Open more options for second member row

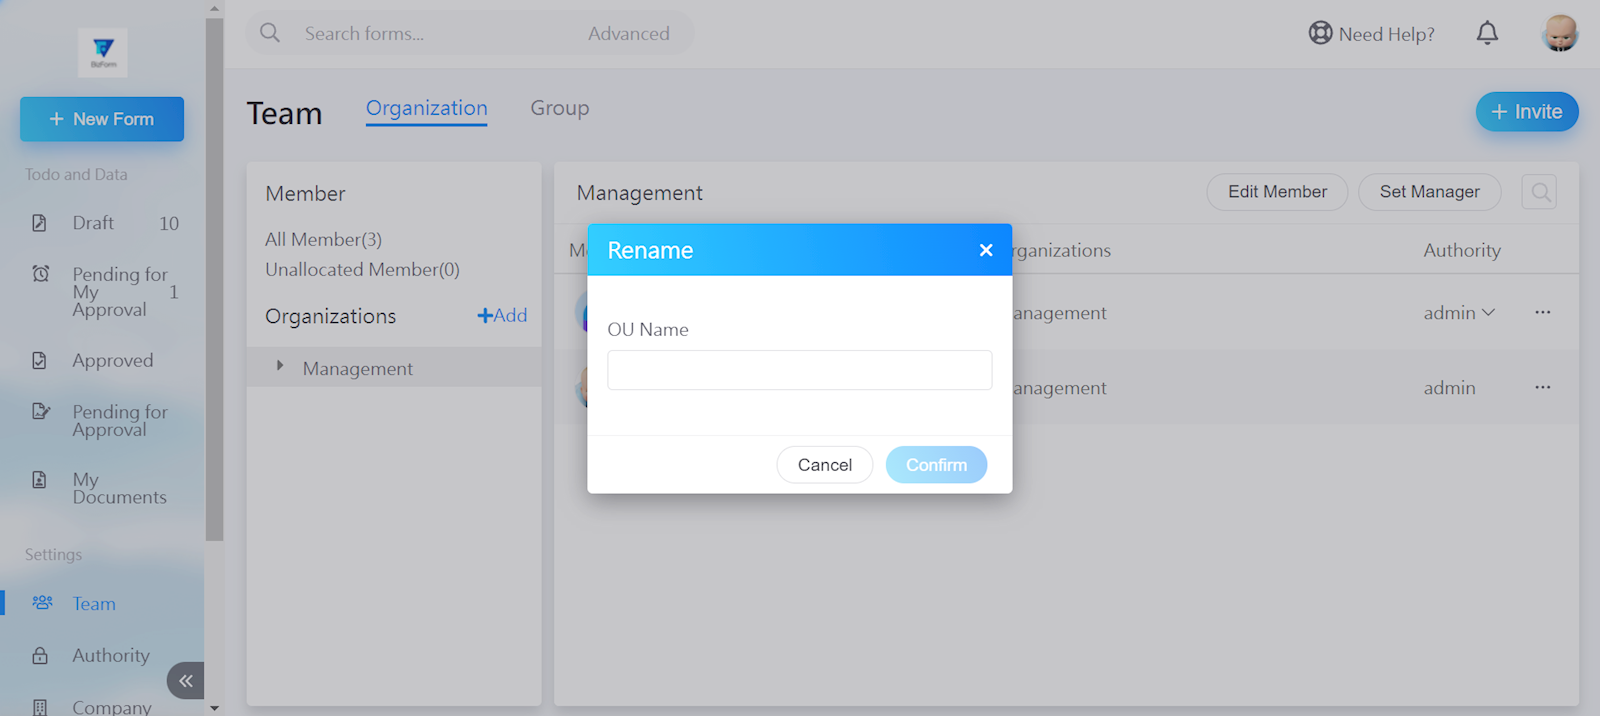point(1543,388)
